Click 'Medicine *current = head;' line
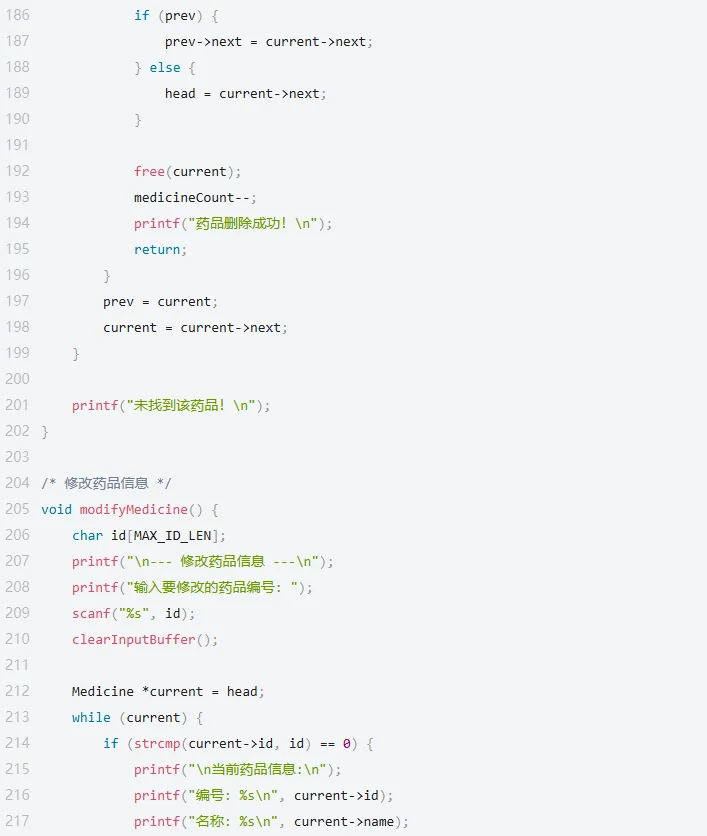 168,692
